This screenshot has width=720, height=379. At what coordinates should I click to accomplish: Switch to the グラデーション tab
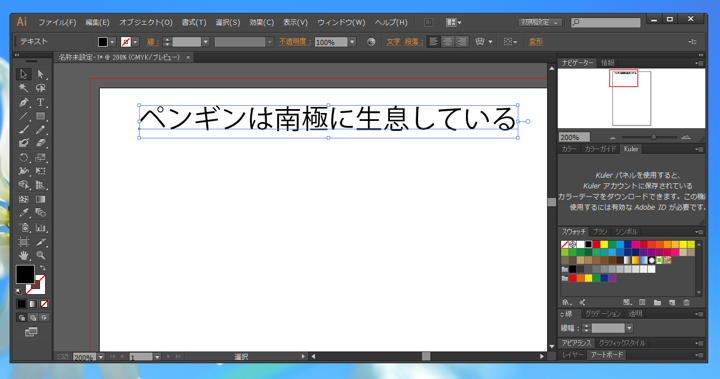coord(602,314)
